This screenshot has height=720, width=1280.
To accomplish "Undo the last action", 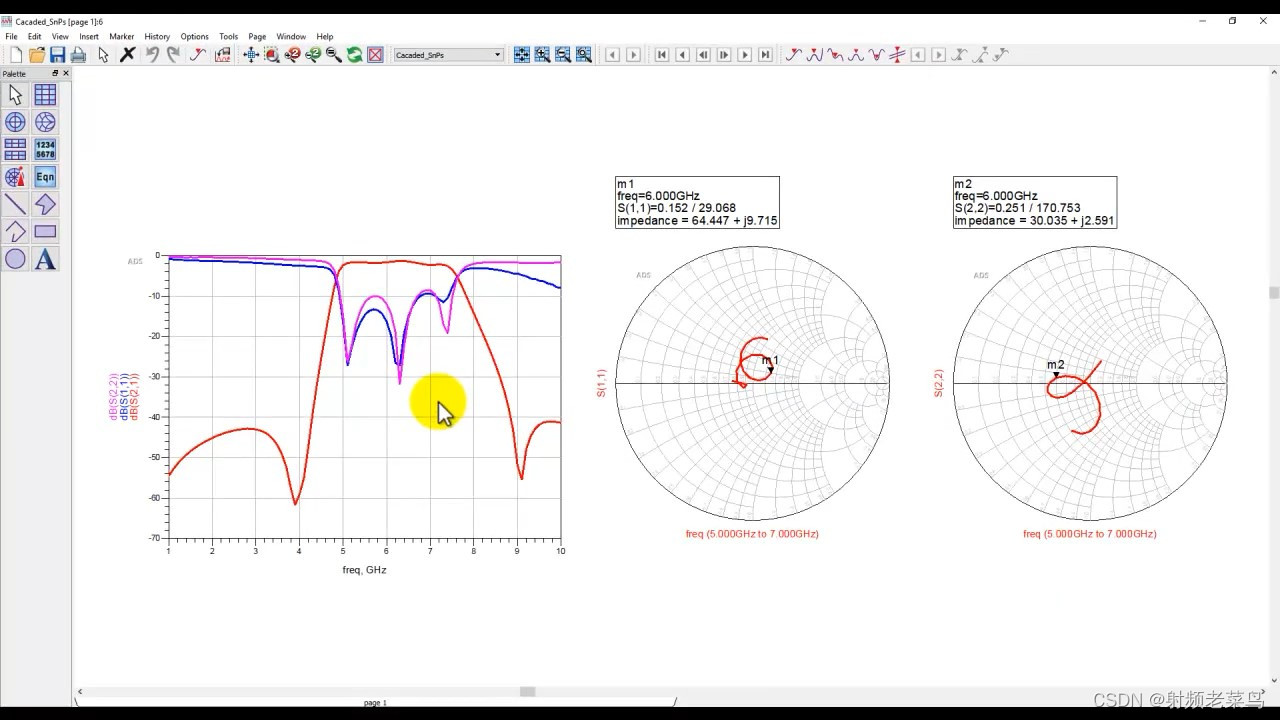I will tap(152, 55).
